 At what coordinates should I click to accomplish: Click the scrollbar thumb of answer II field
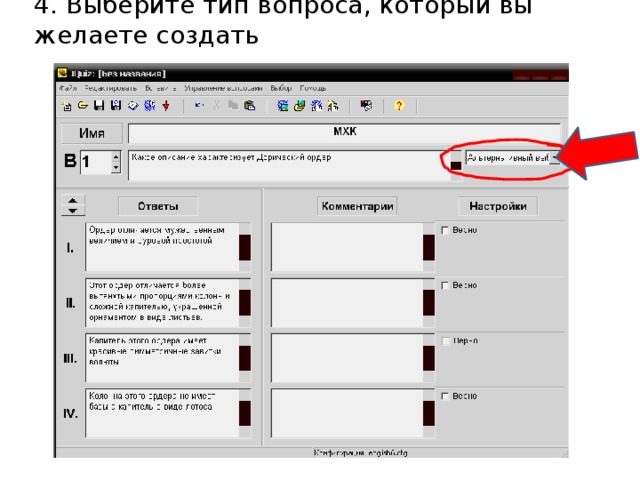245,302
